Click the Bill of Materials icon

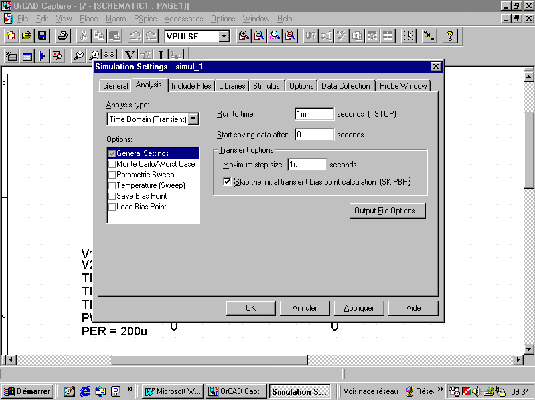[x=389, y=36]
